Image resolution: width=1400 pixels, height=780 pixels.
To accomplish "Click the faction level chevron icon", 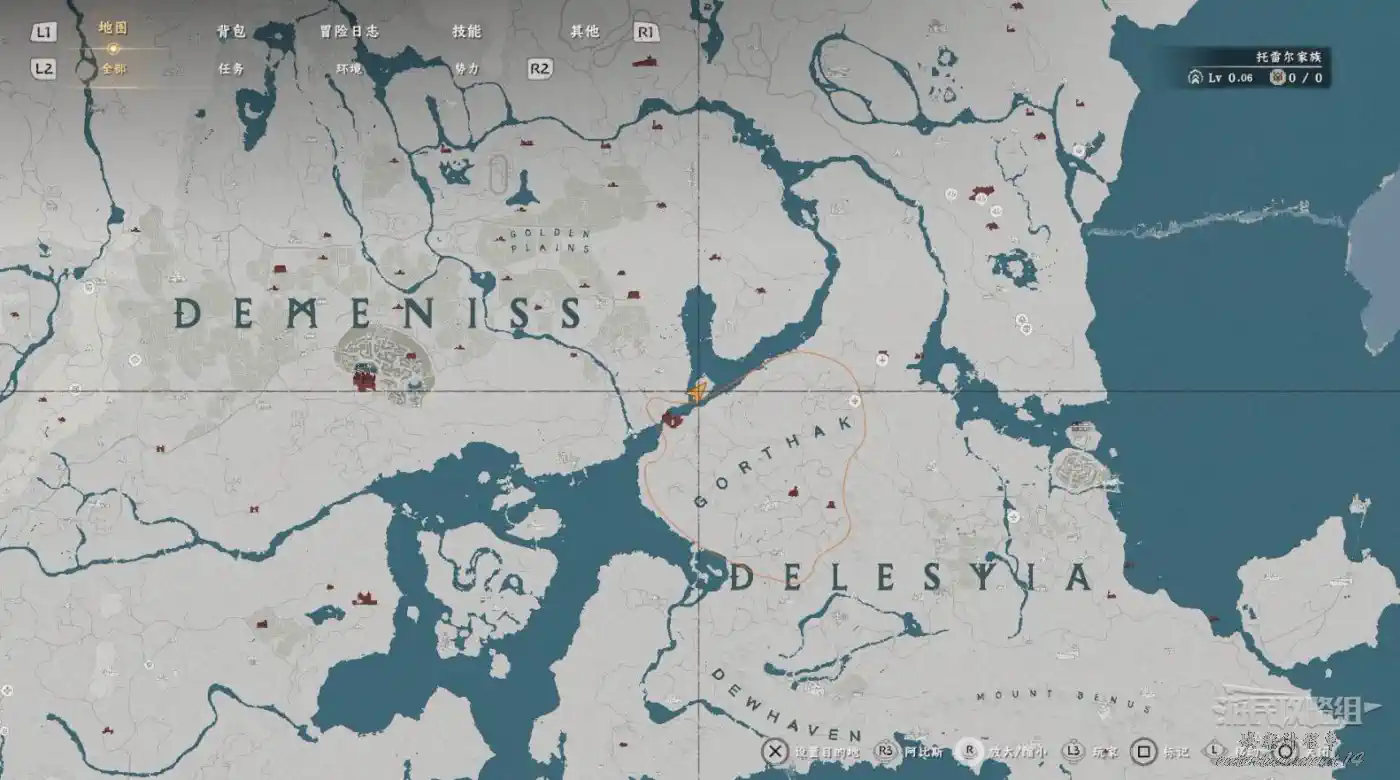I will click(1195, 78).
